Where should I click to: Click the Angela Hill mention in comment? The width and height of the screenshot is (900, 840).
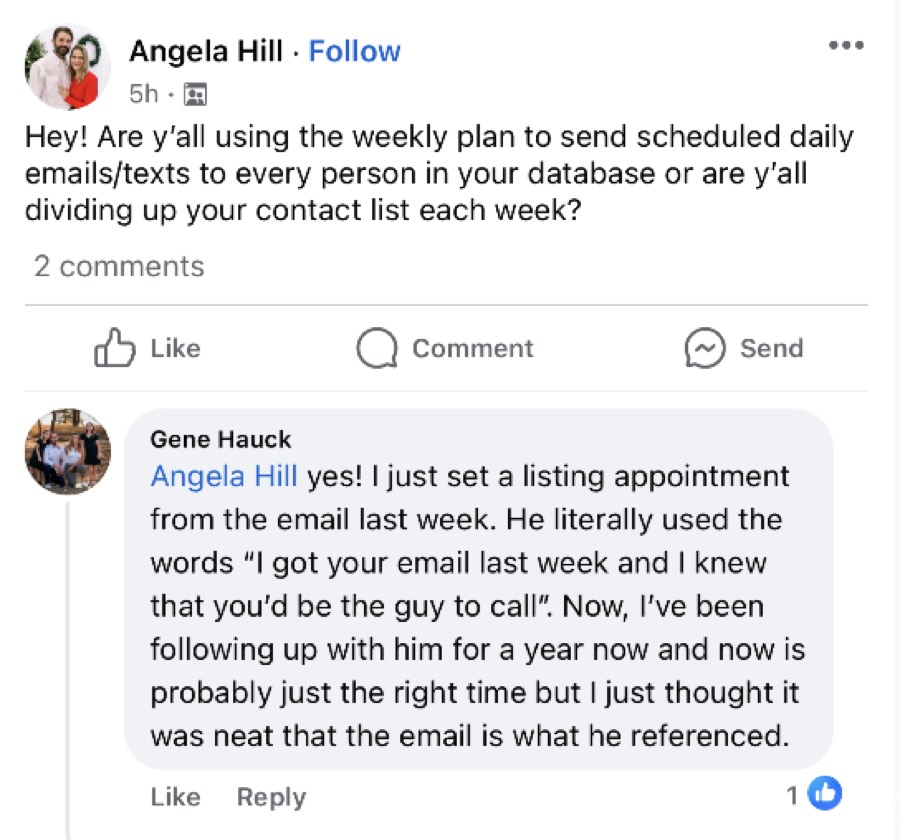click(224, 477)
